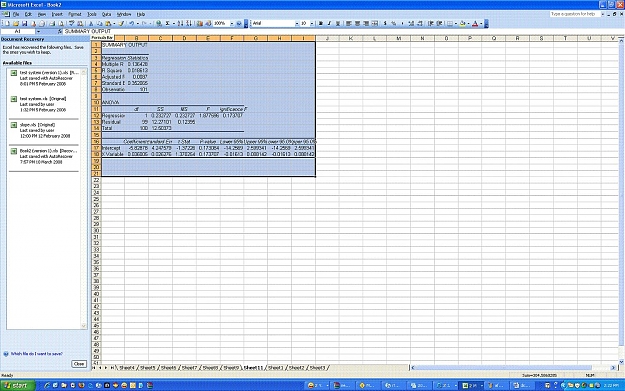Click the horizontal scrollbar of the sheet

click(513, 367)
